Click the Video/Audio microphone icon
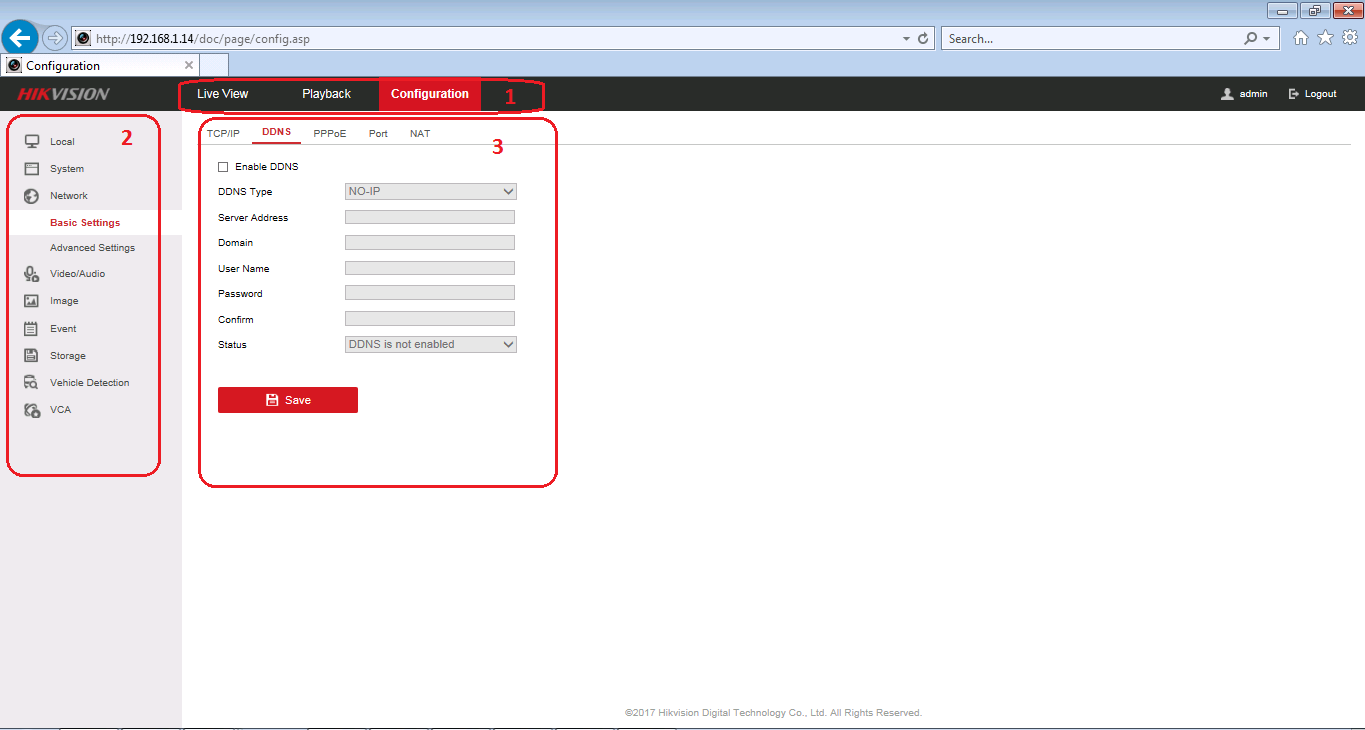The height and width of the screenshot is (730, 1365). tap(31, 274)
